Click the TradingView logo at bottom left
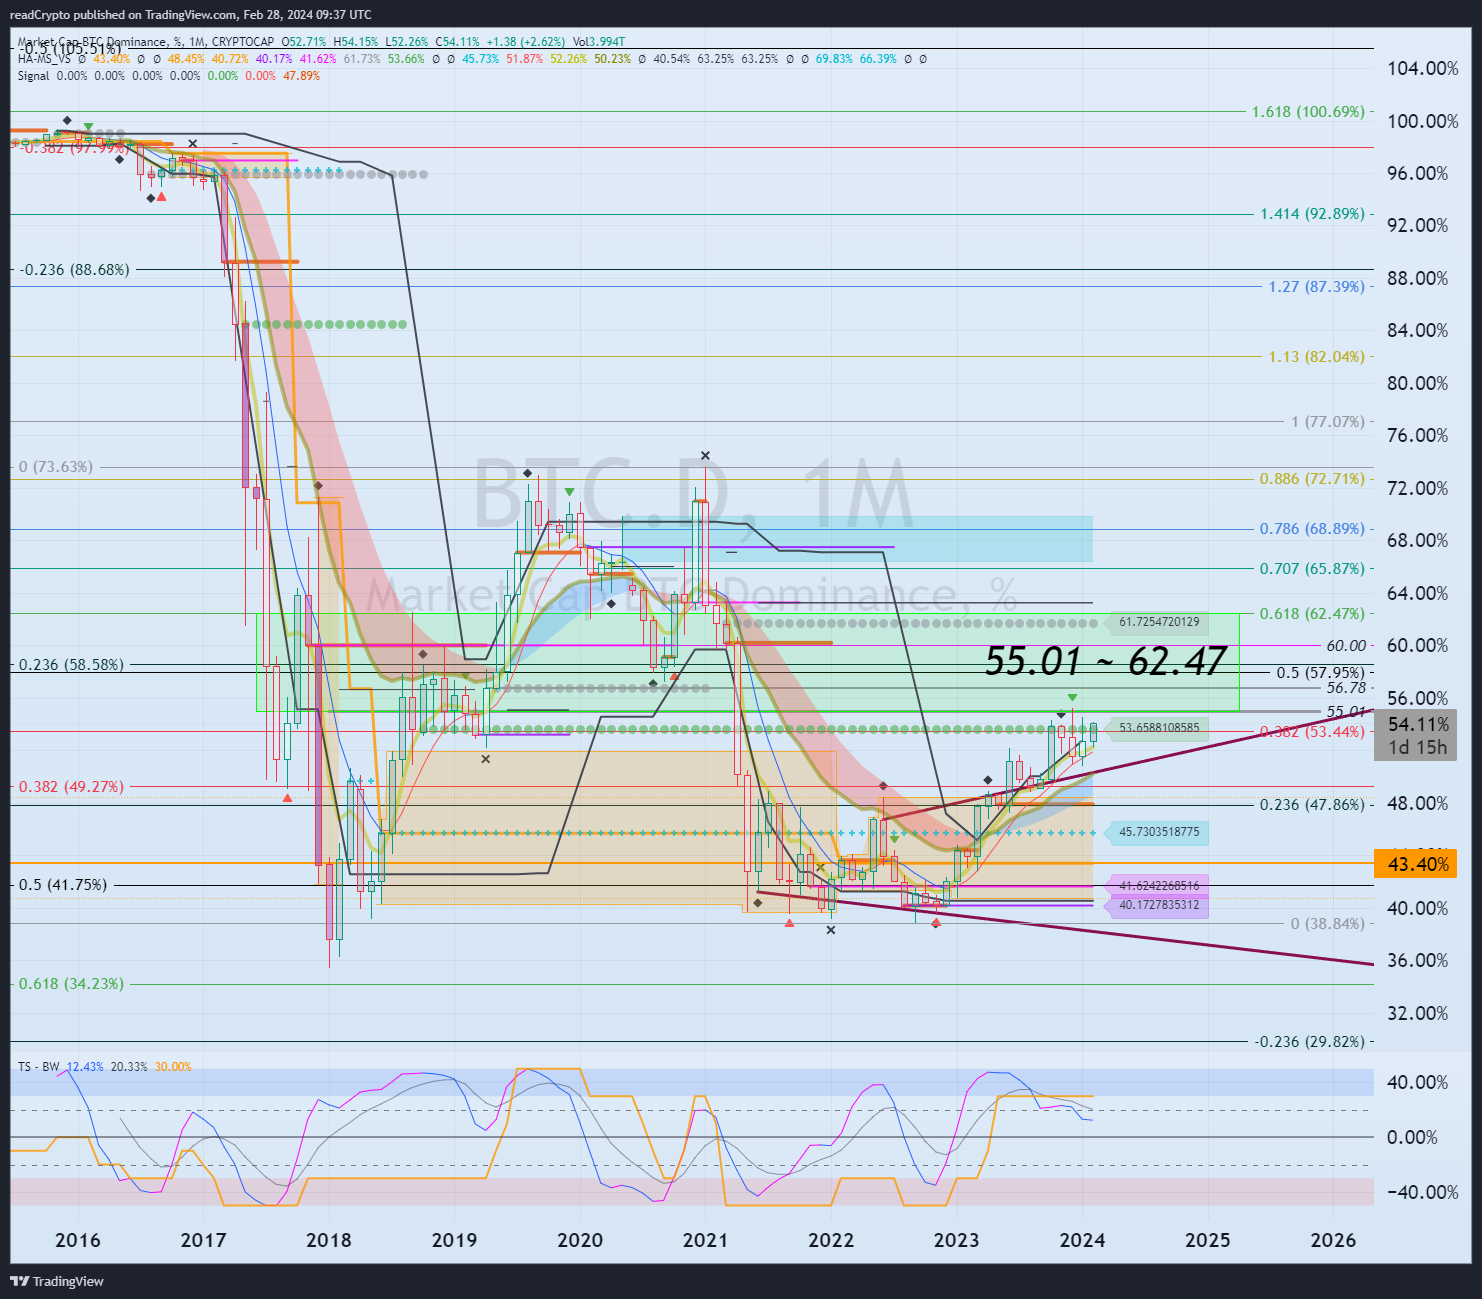 tap(57, 1281)
